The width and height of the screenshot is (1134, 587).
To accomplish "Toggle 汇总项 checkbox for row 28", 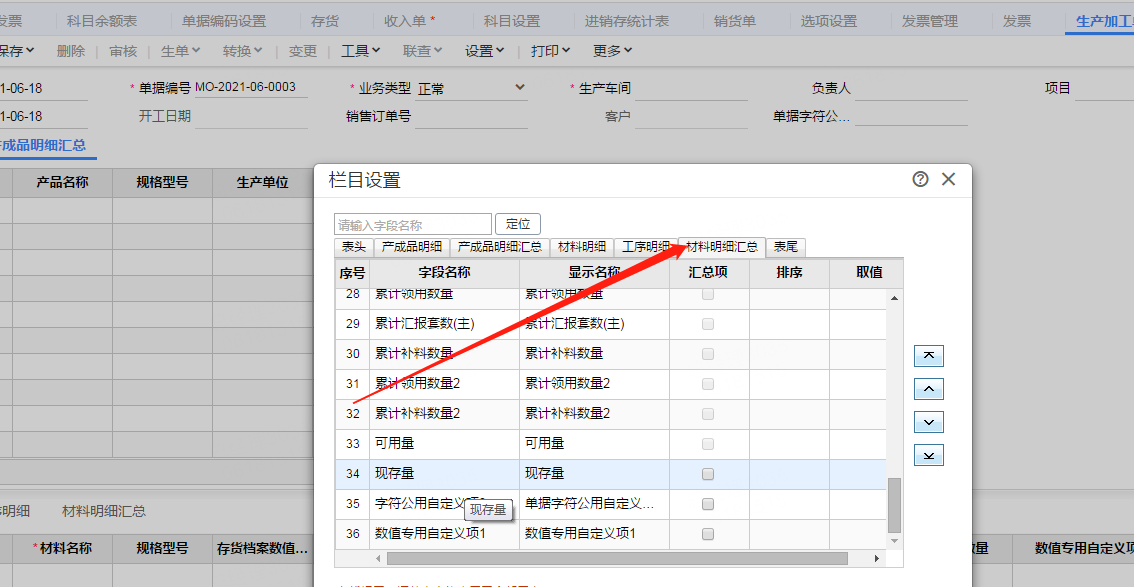I will (x=708, y=294).
